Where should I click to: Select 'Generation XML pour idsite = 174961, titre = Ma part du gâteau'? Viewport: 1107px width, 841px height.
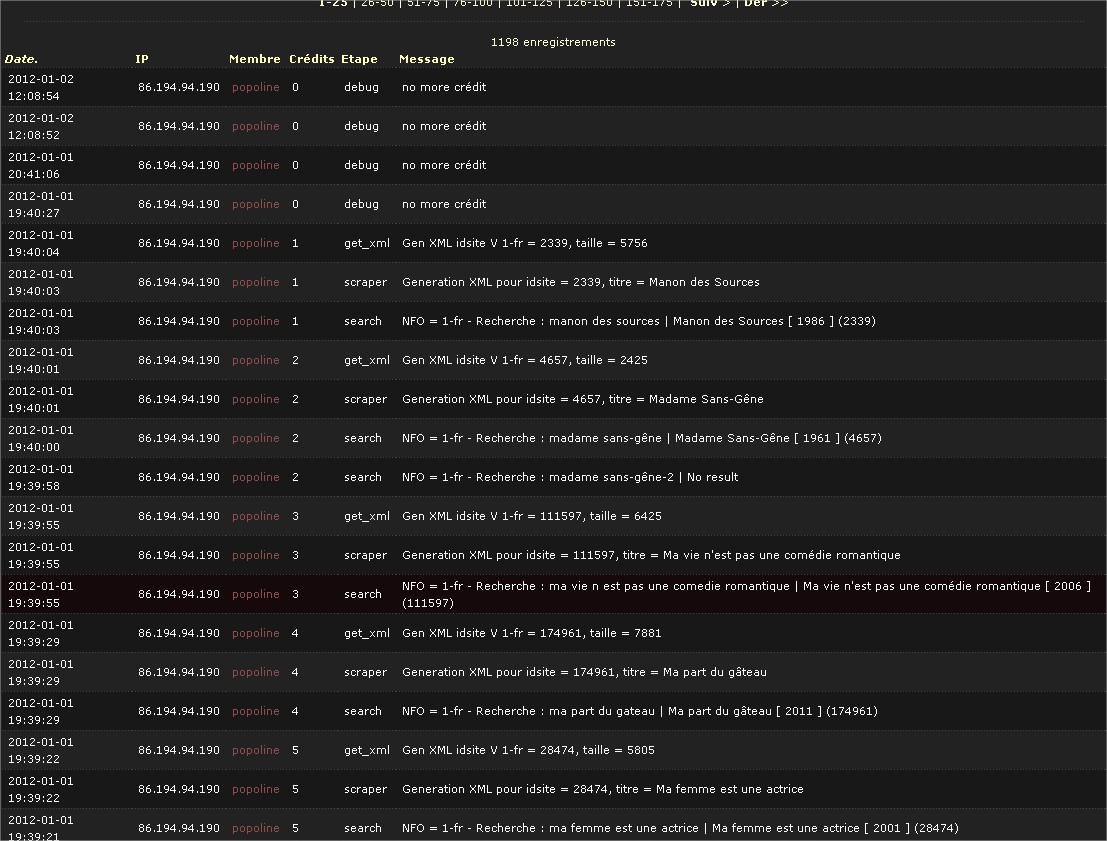585,672
